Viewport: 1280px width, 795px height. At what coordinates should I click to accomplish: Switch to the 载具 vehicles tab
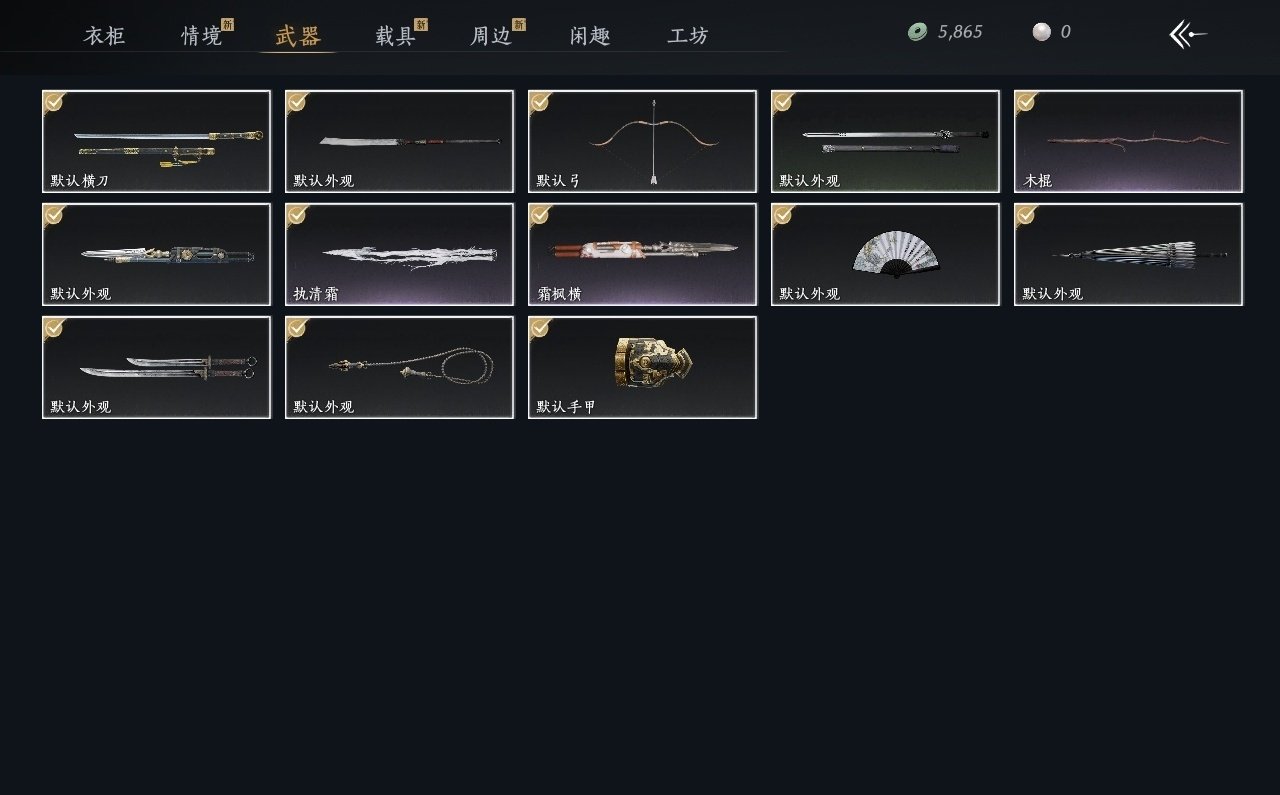tap(396, 36)
